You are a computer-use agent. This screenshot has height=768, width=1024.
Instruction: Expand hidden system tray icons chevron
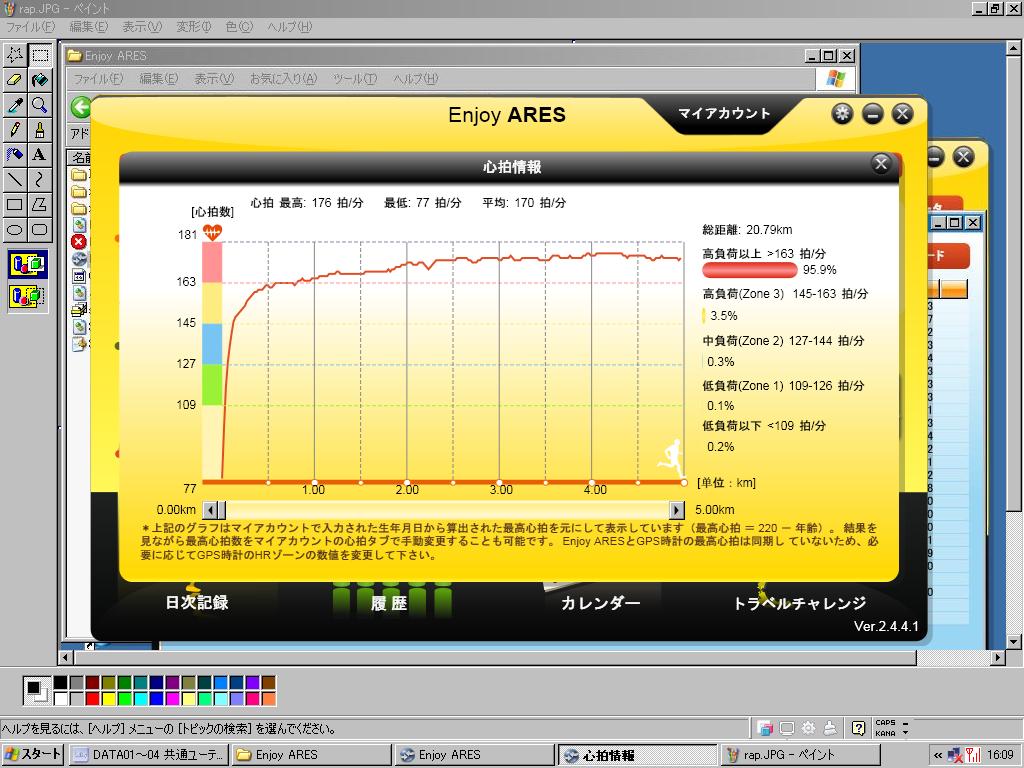(938, 755)
